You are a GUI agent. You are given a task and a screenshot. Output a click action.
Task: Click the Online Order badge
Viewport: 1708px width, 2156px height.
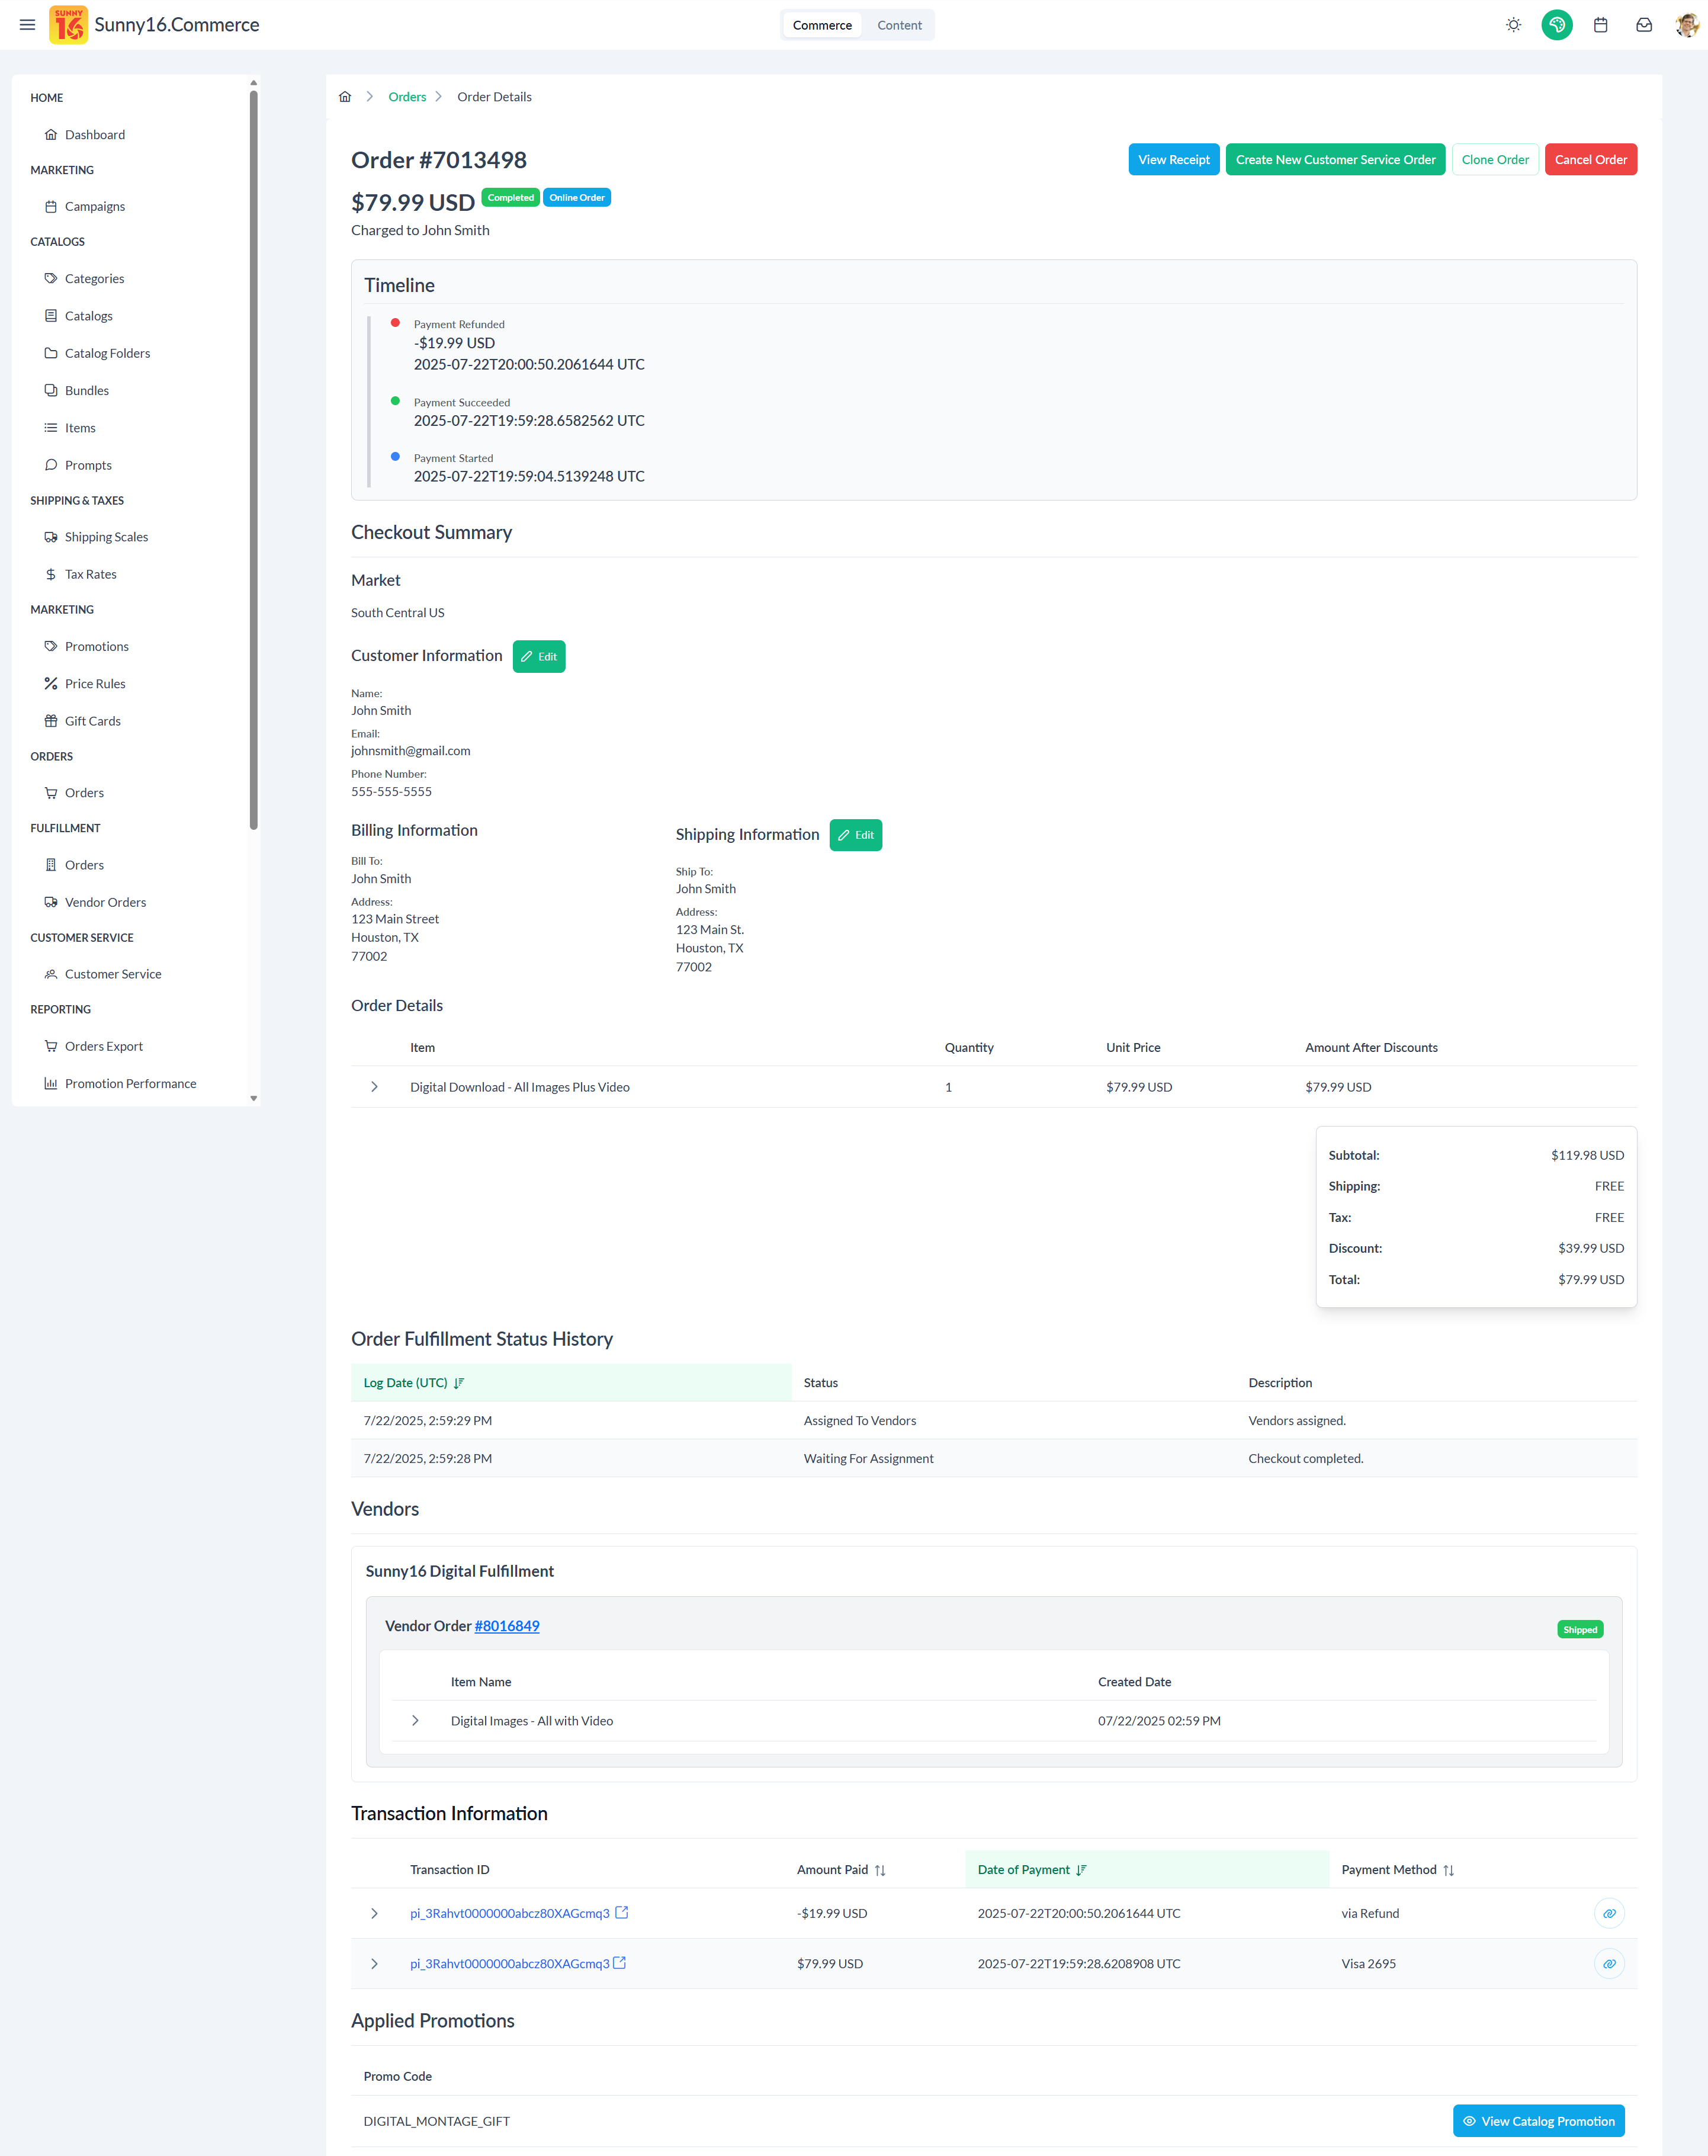pos(577,198)
